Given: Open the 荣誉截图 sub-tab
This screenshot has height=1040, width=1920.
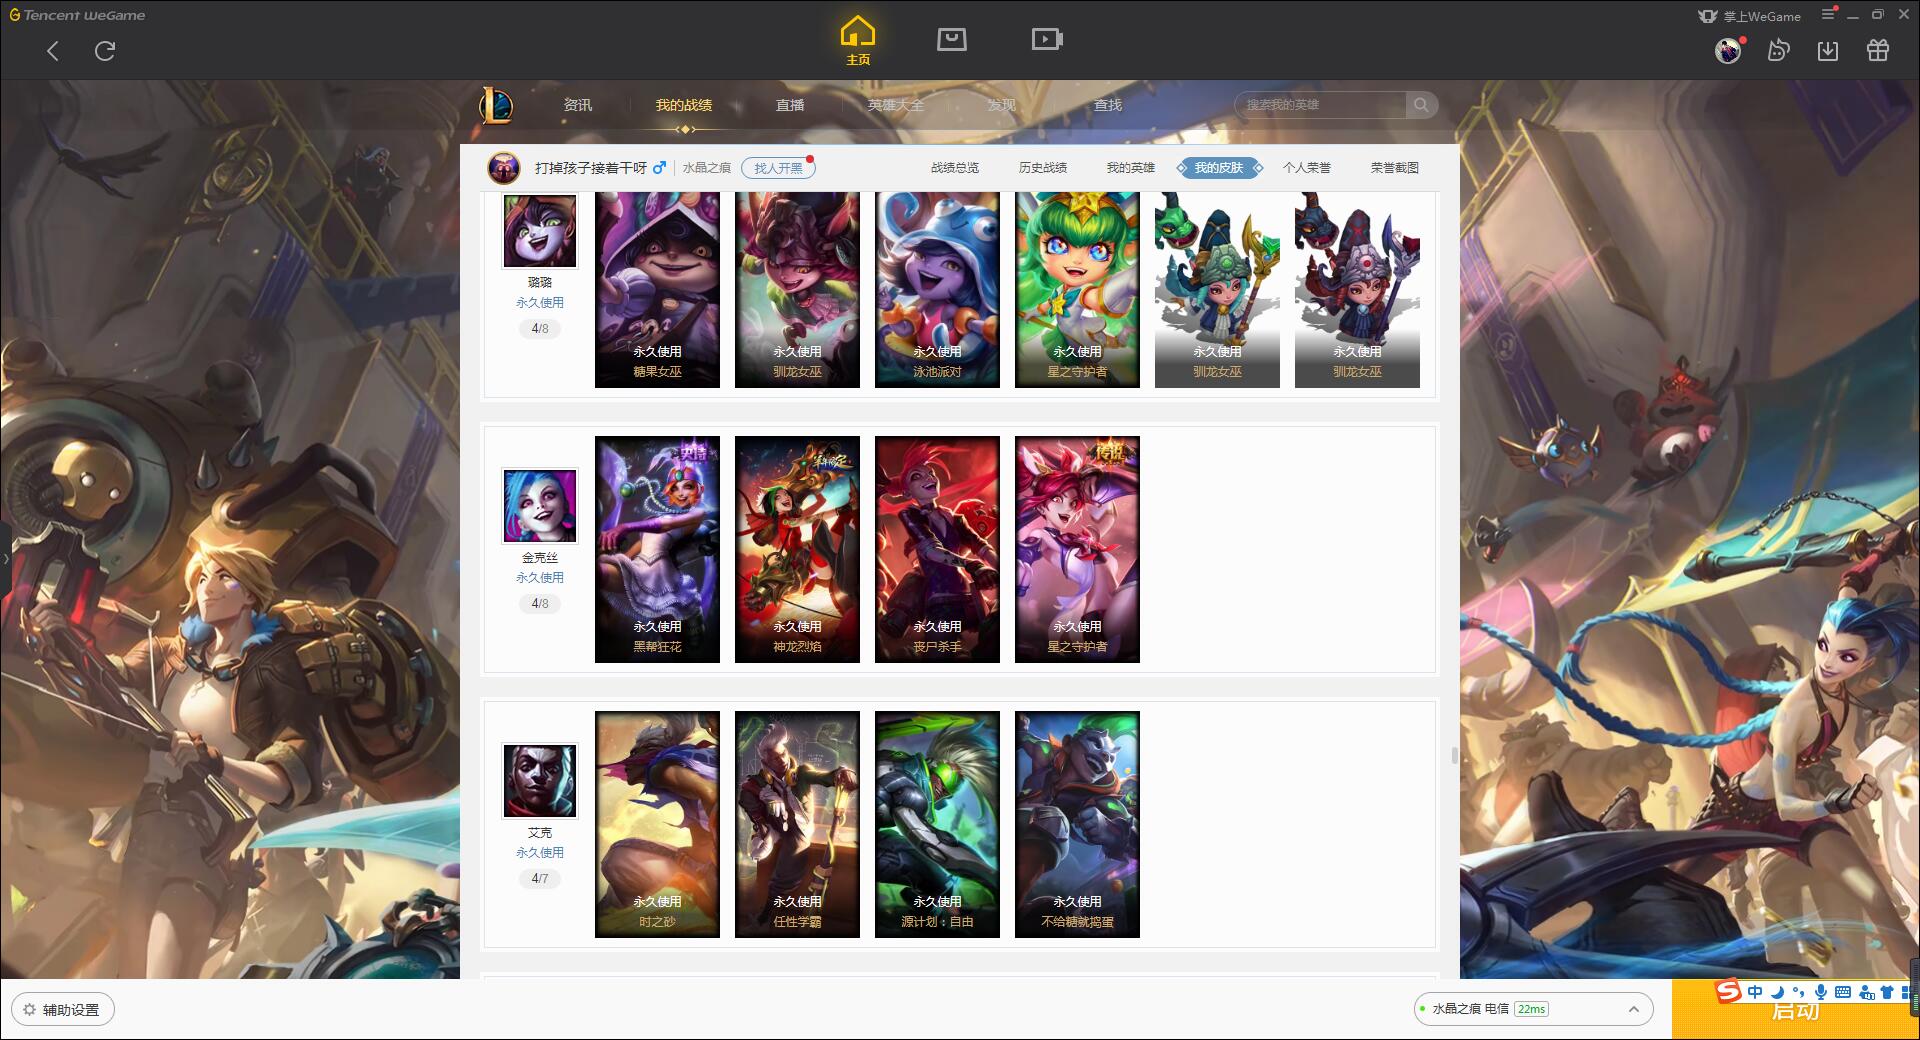Looking at the screenshot, I should click(1395, 168).
